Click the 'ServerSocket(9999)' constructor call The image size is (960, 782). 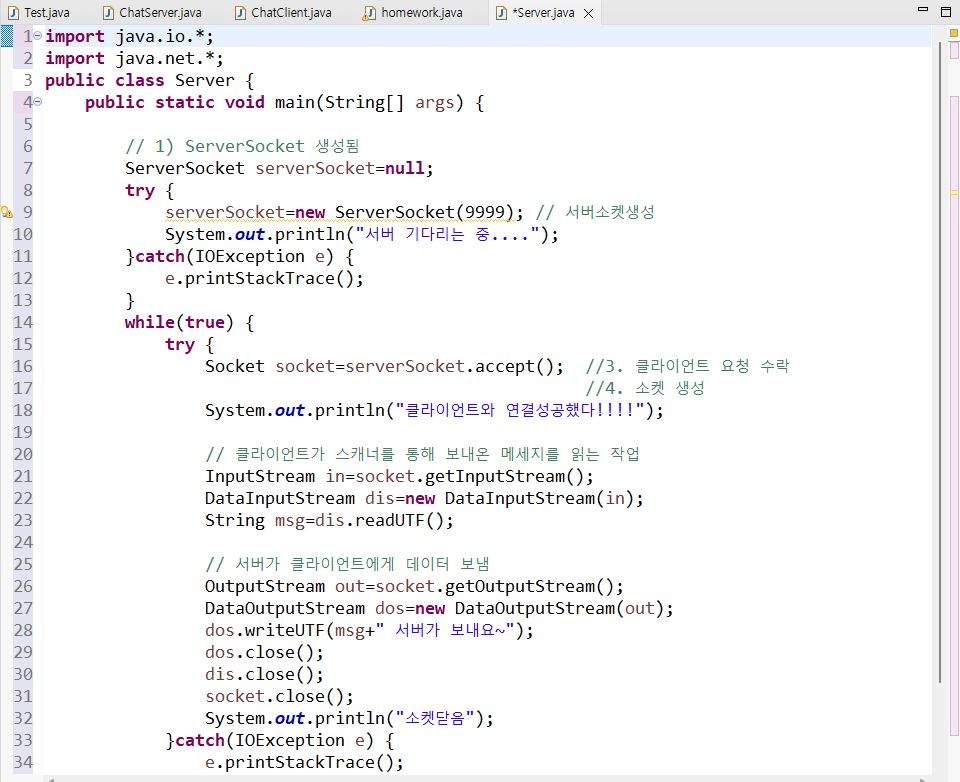click(424, 212)
